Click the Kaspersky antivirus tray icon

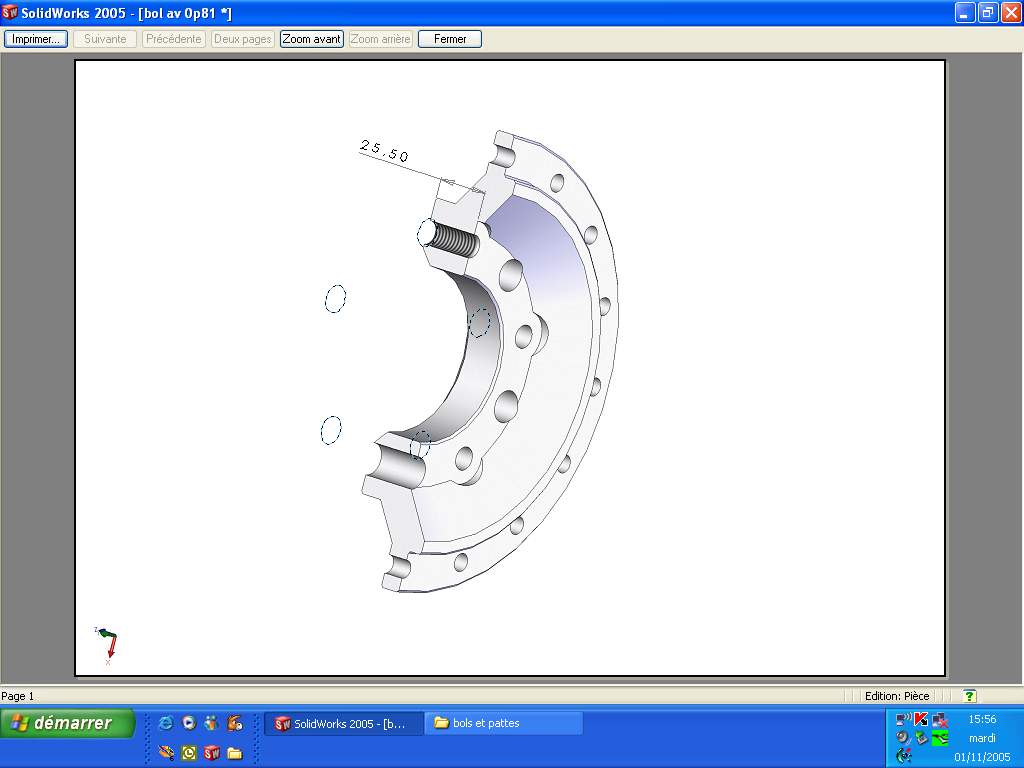[x=921, y=719]
